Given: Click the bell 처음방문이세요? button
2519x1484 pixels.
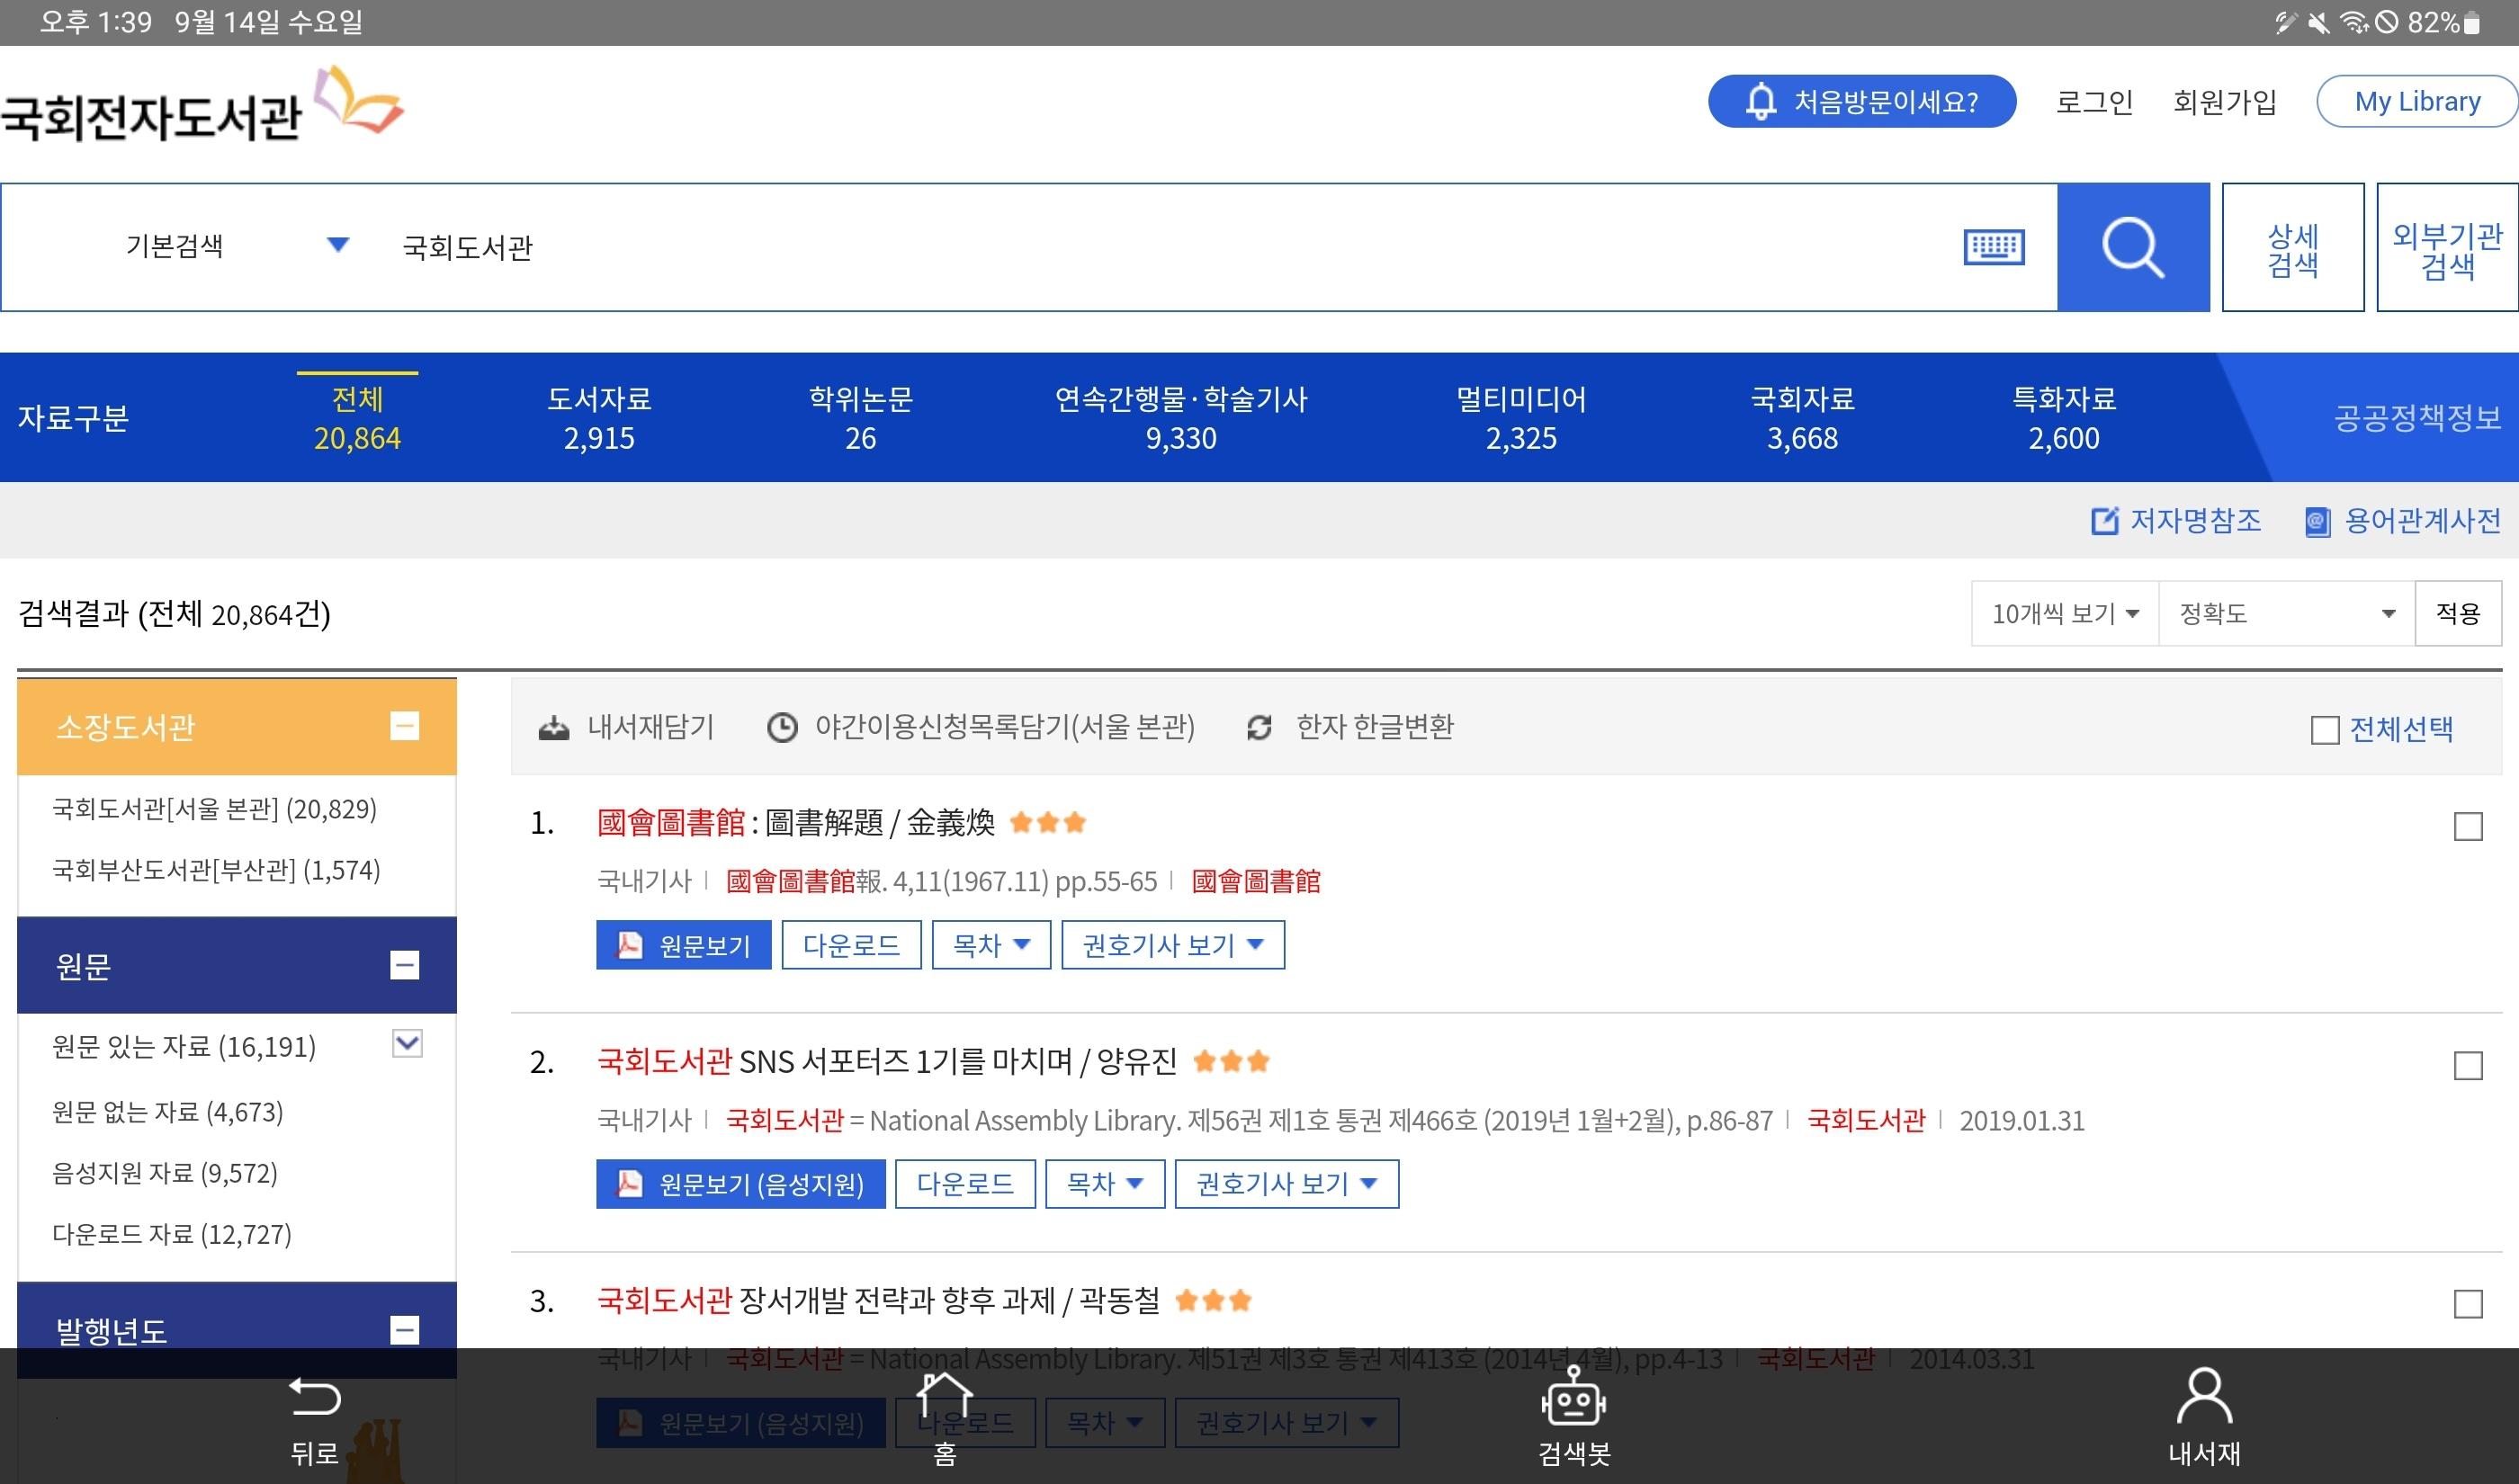Looking at the screenshot, I should 1861,101.
